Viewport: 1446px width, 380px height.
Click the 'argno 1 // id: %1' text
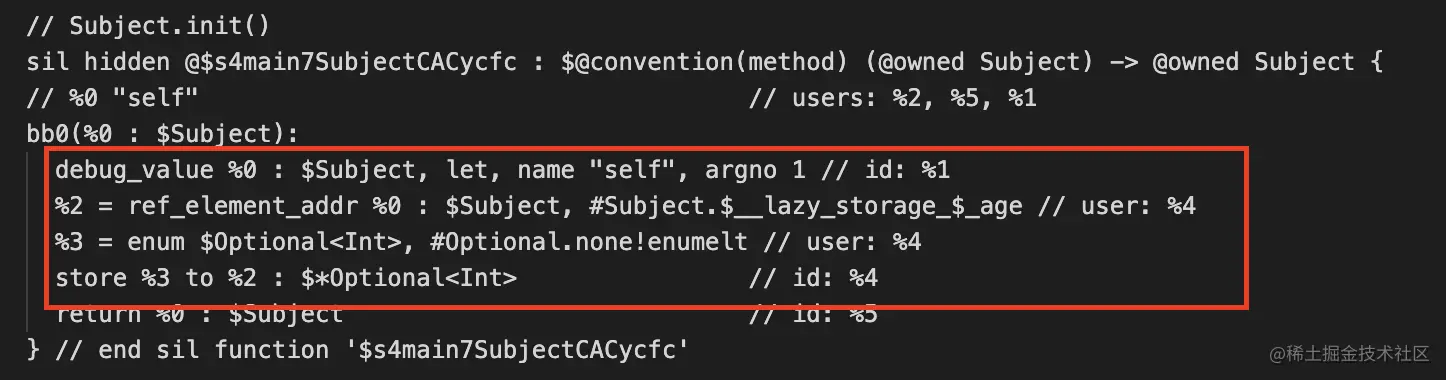click(827, 170)
